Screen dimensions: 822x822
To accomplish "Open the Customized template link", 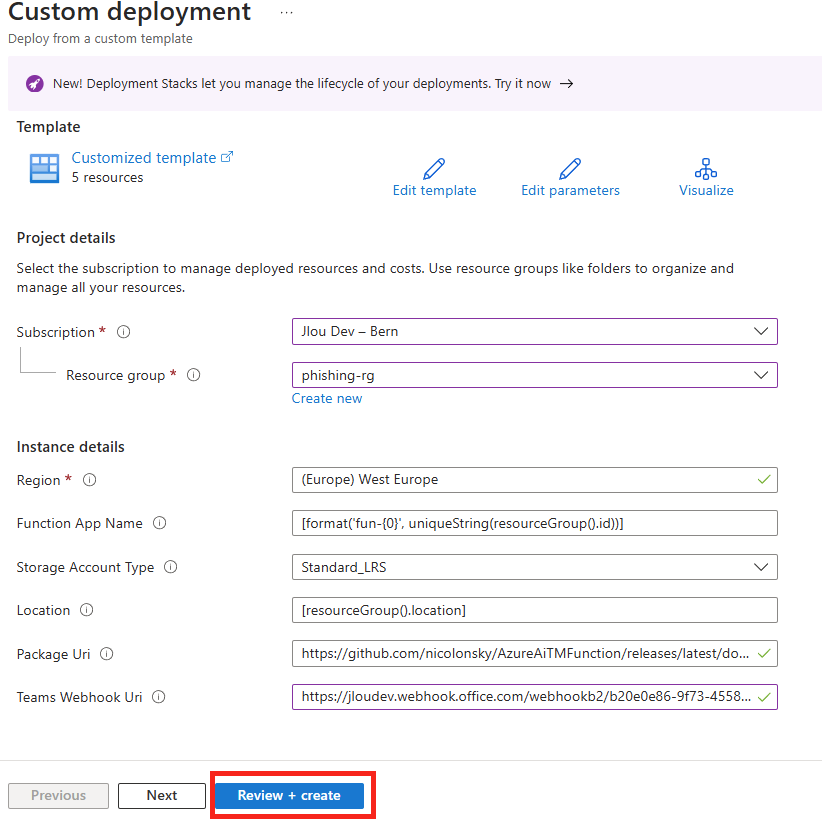I will click(x=152, y=158).
